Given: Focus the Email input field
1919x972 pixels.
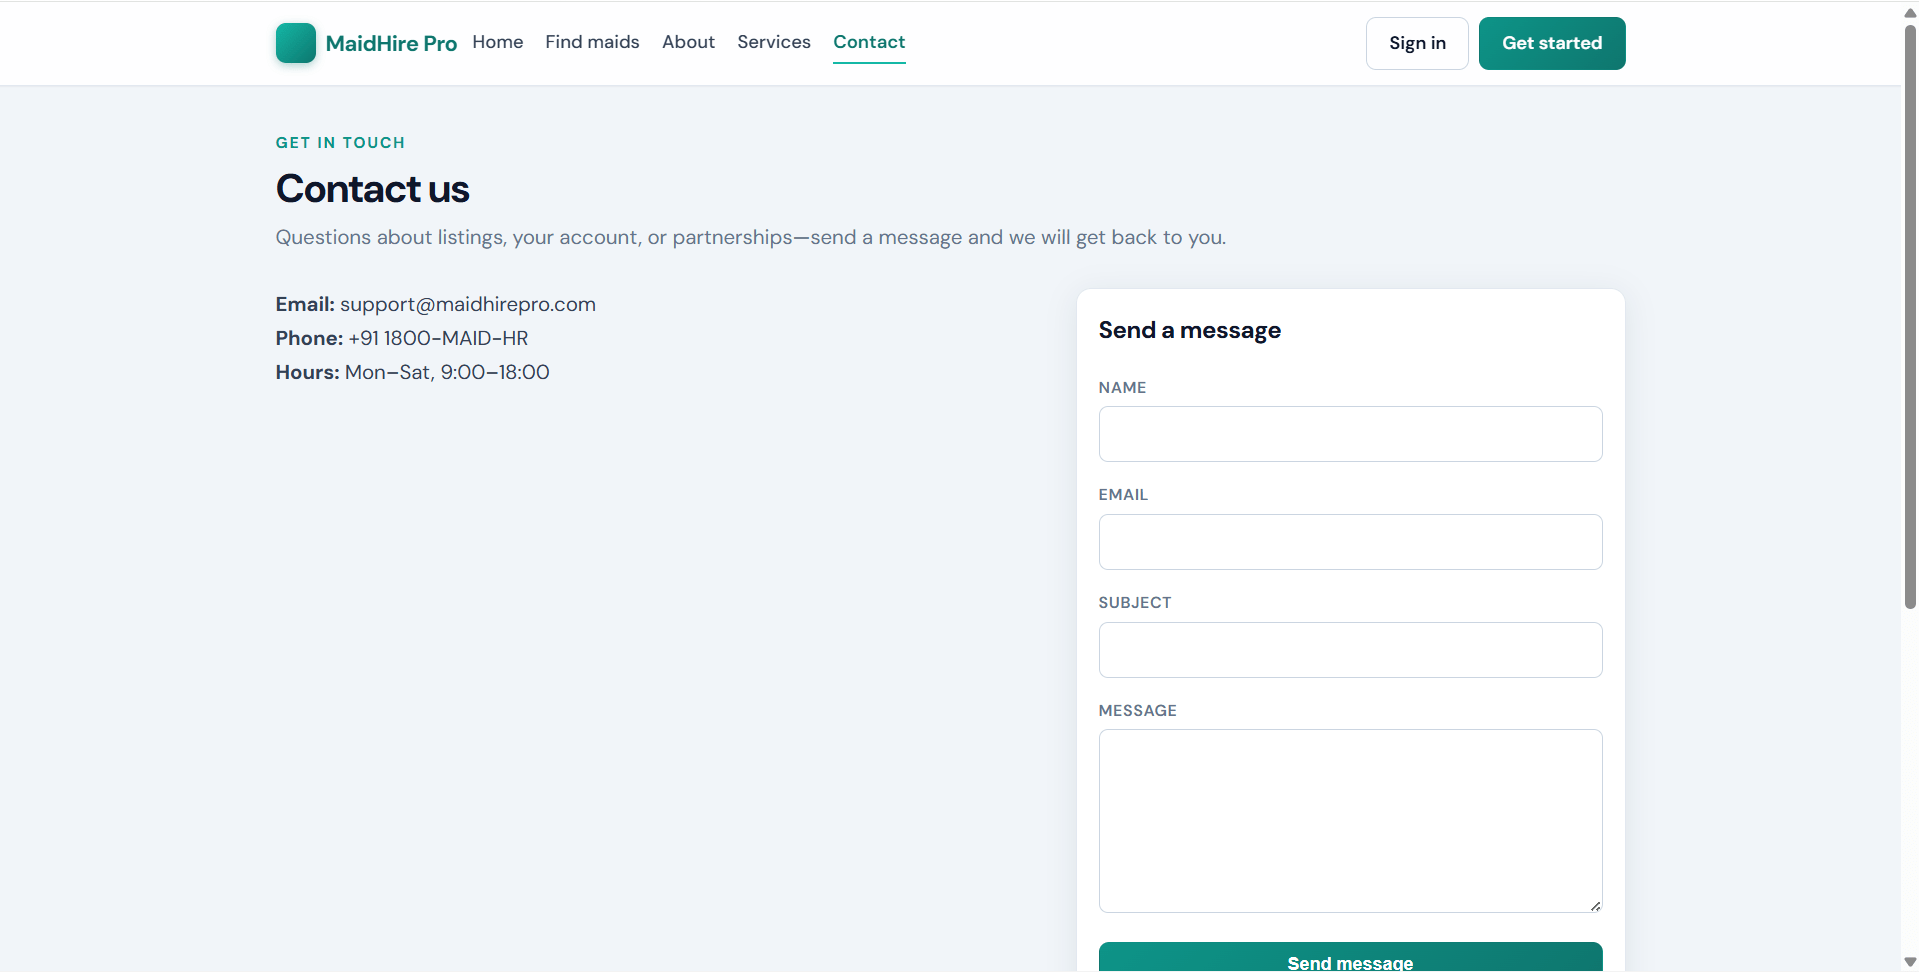Looking at the screenshot, I should 1350,542.
